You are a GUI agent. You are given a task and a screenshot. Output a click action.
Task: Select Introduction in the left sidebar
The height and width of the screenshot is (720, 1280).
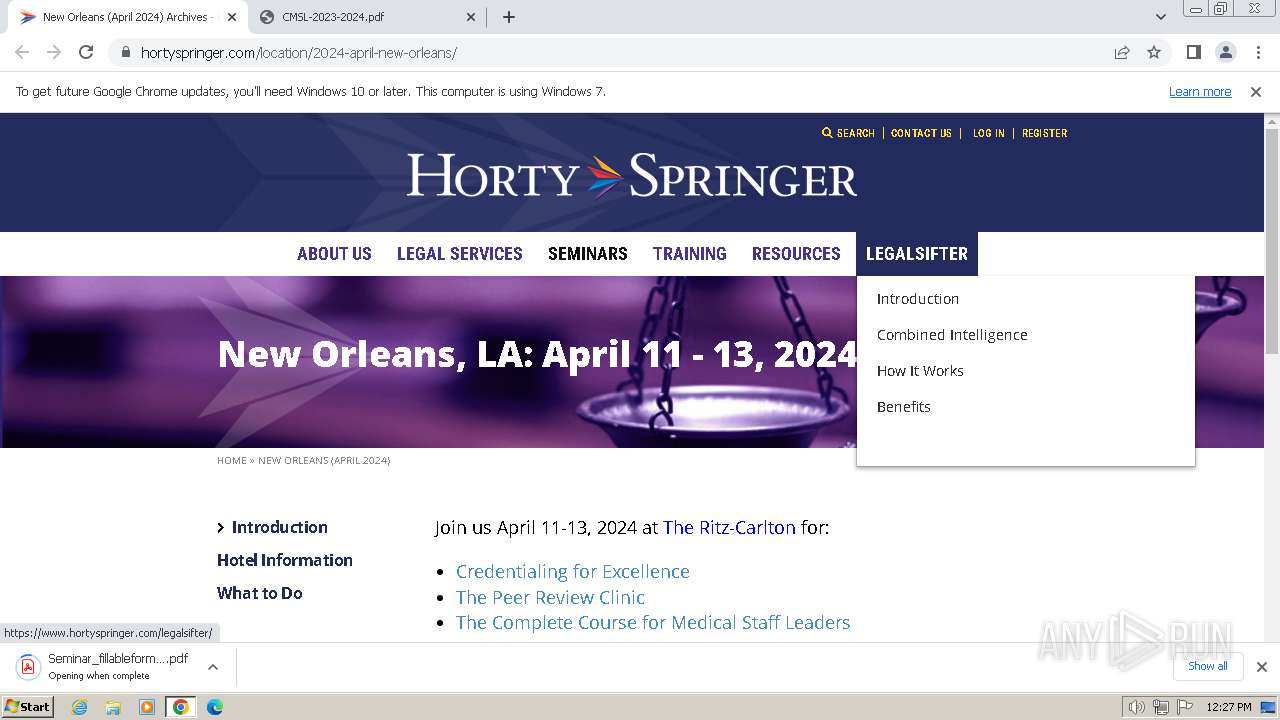(x=279, y=527)
